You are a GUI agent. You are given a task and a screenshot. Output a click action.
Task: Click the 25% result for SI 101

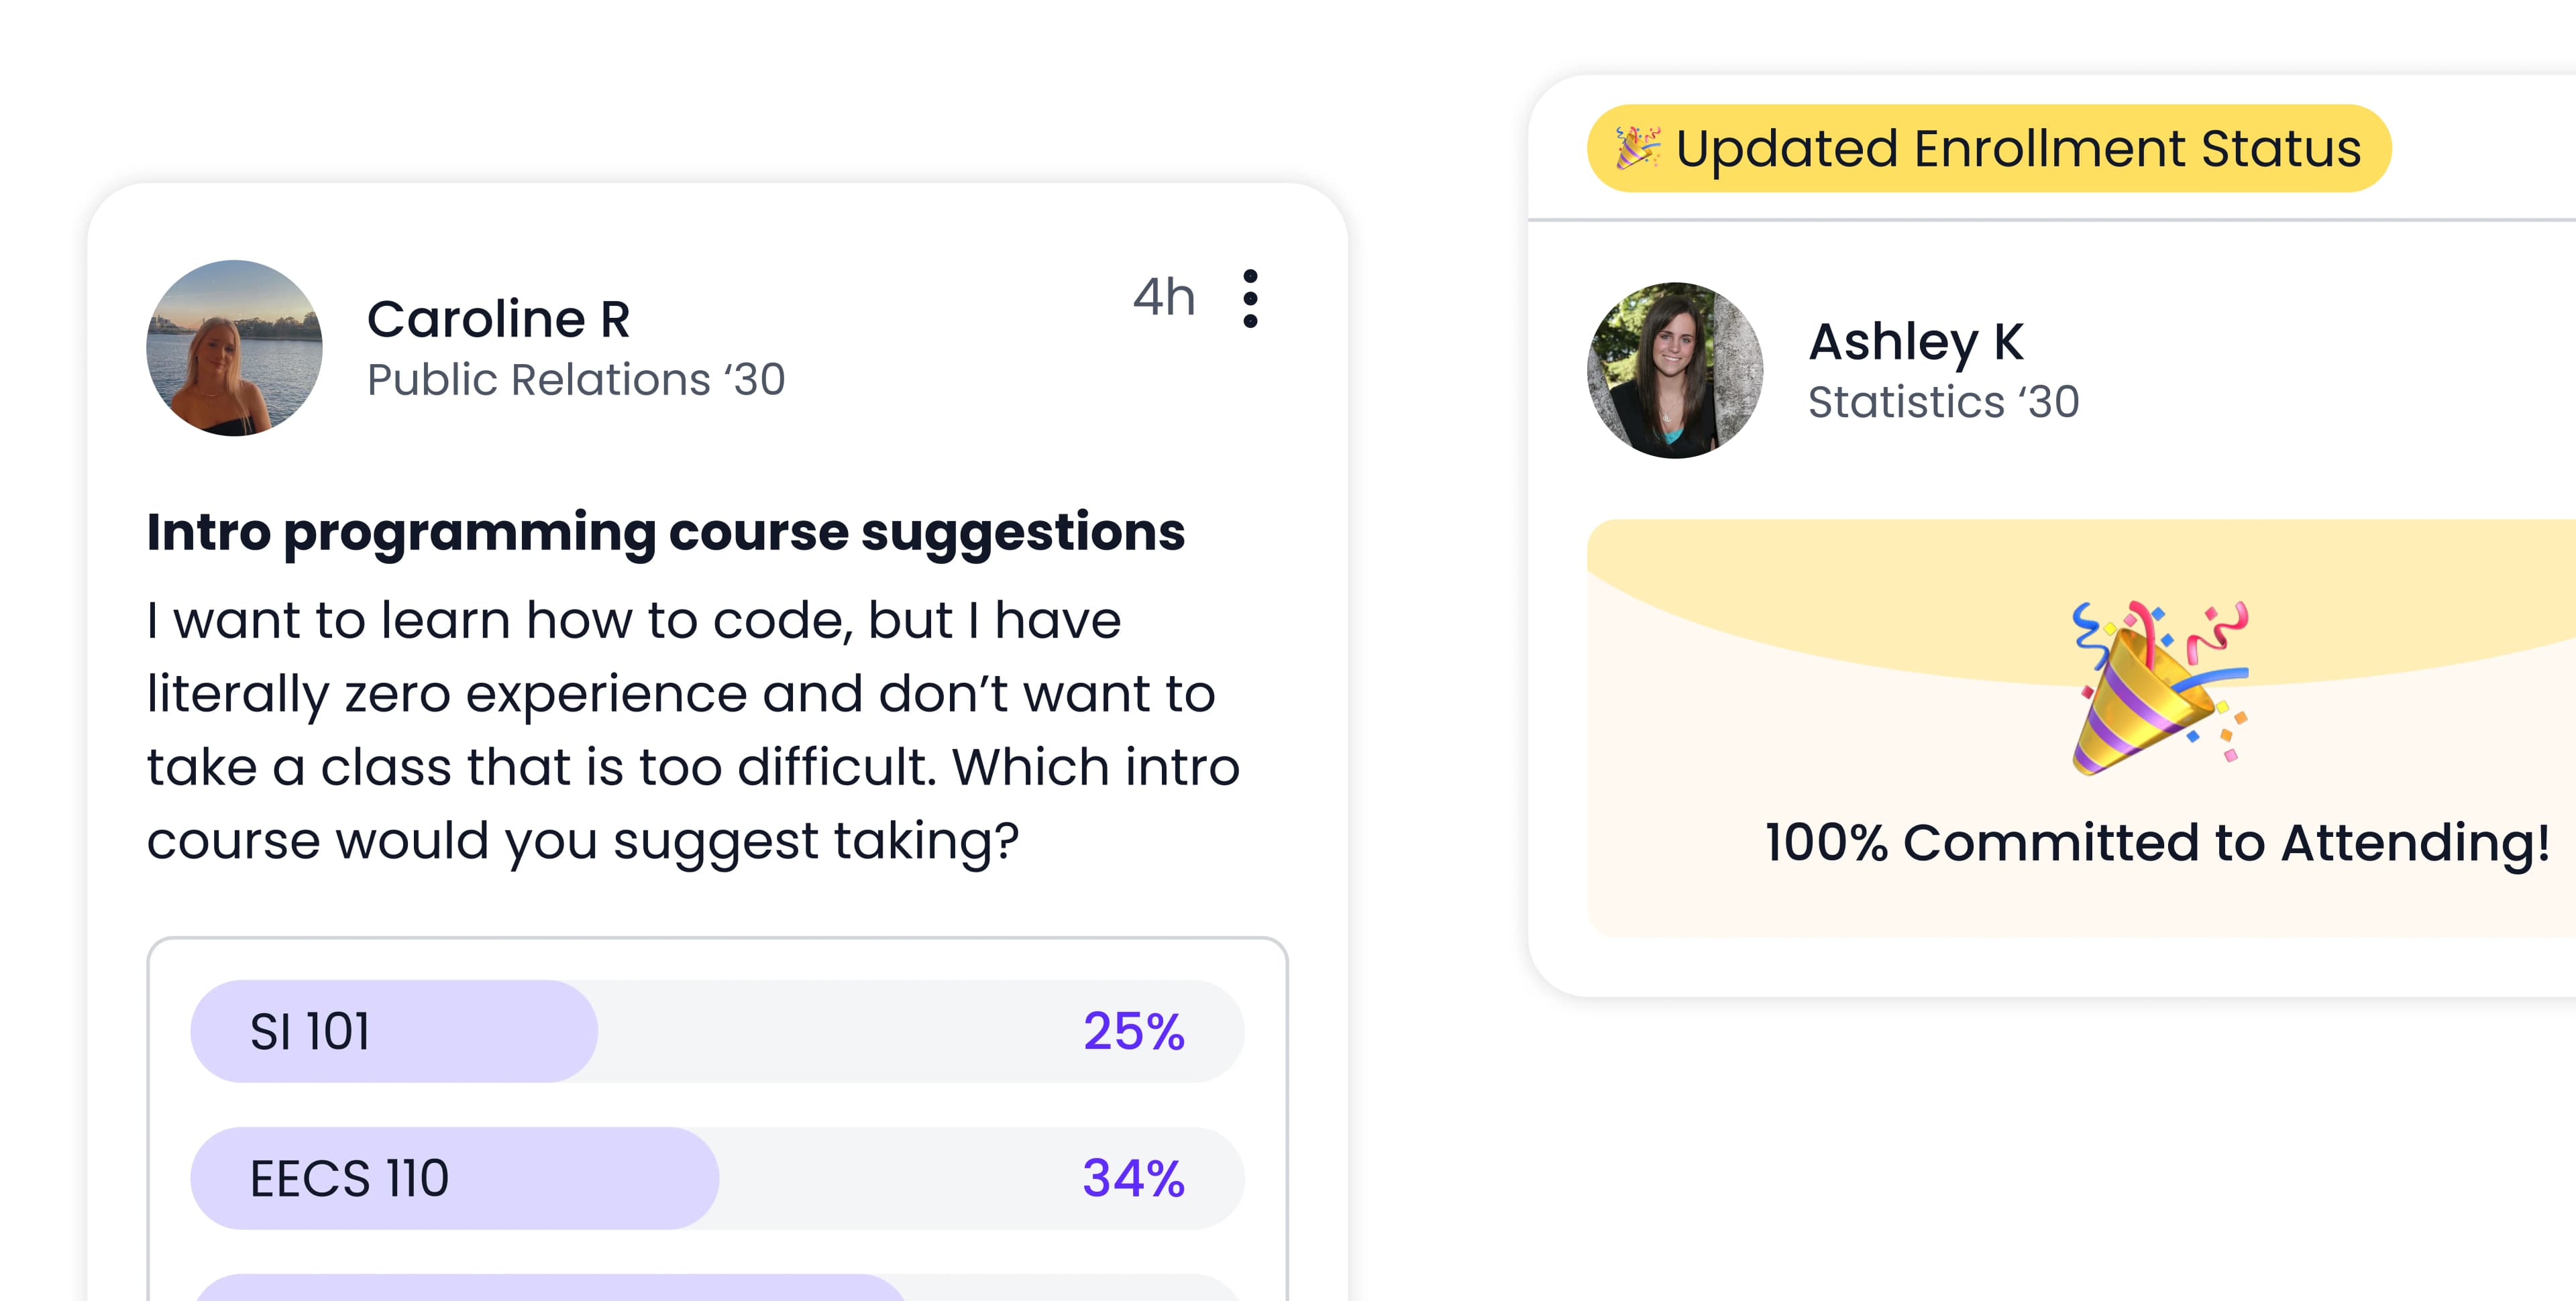tap(1133, 1031)
